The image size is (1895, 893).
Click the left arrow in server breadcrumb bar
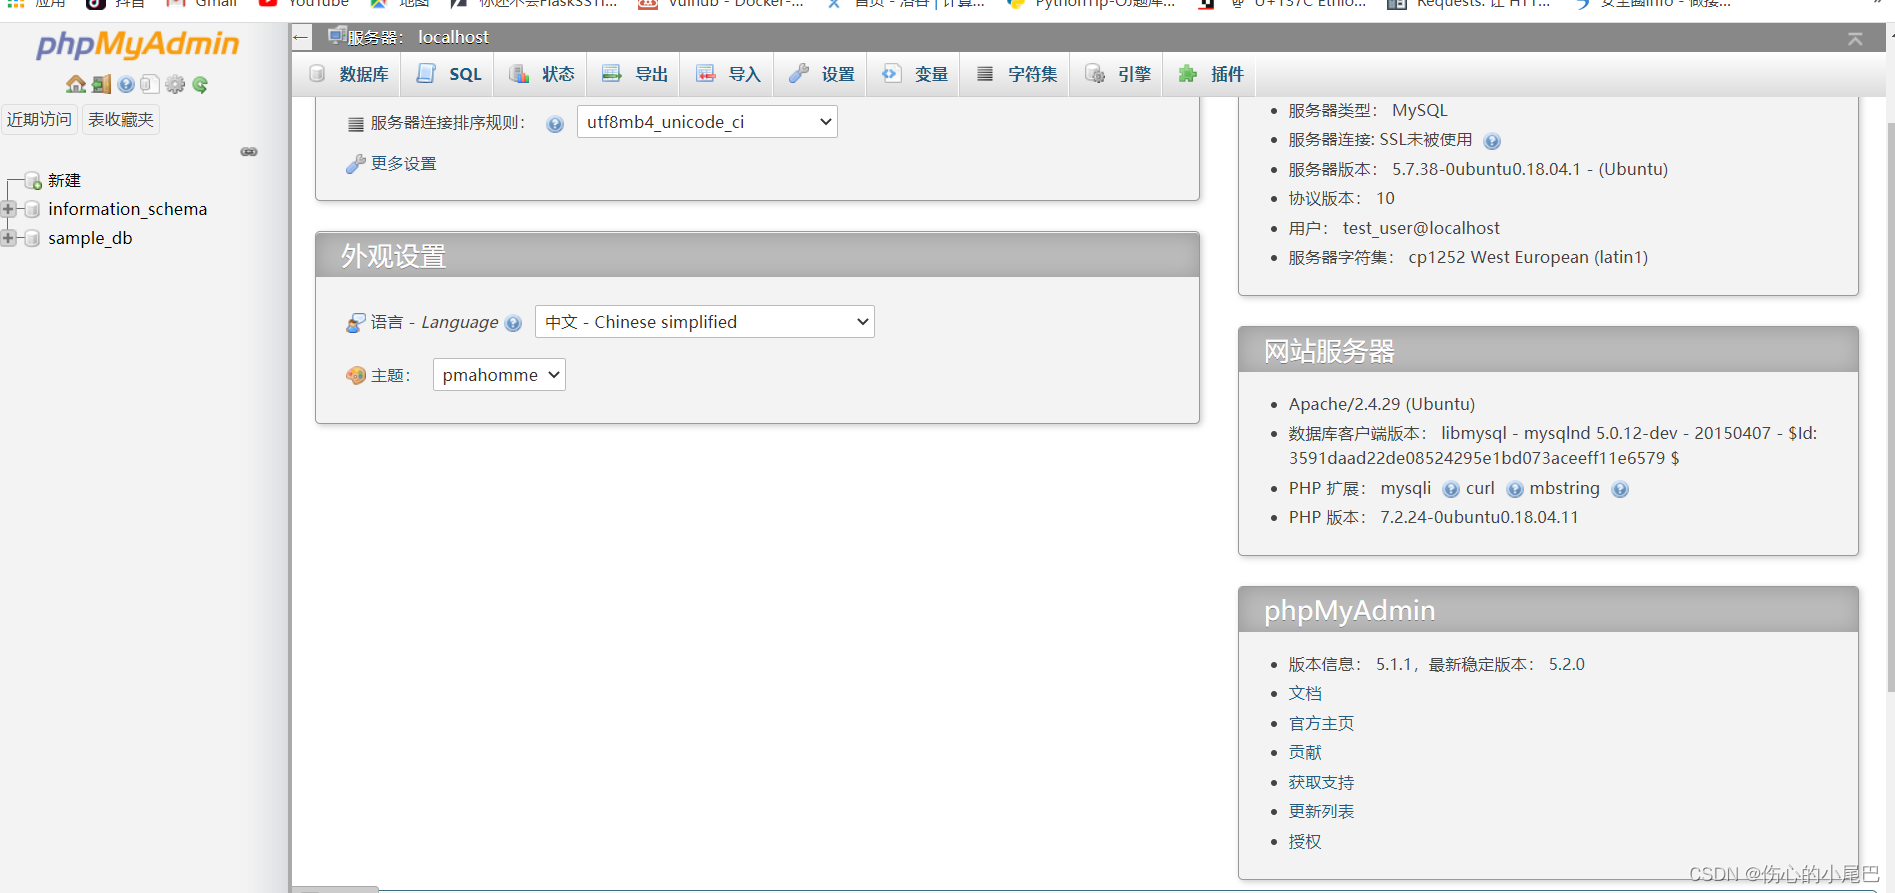point(301,37)
